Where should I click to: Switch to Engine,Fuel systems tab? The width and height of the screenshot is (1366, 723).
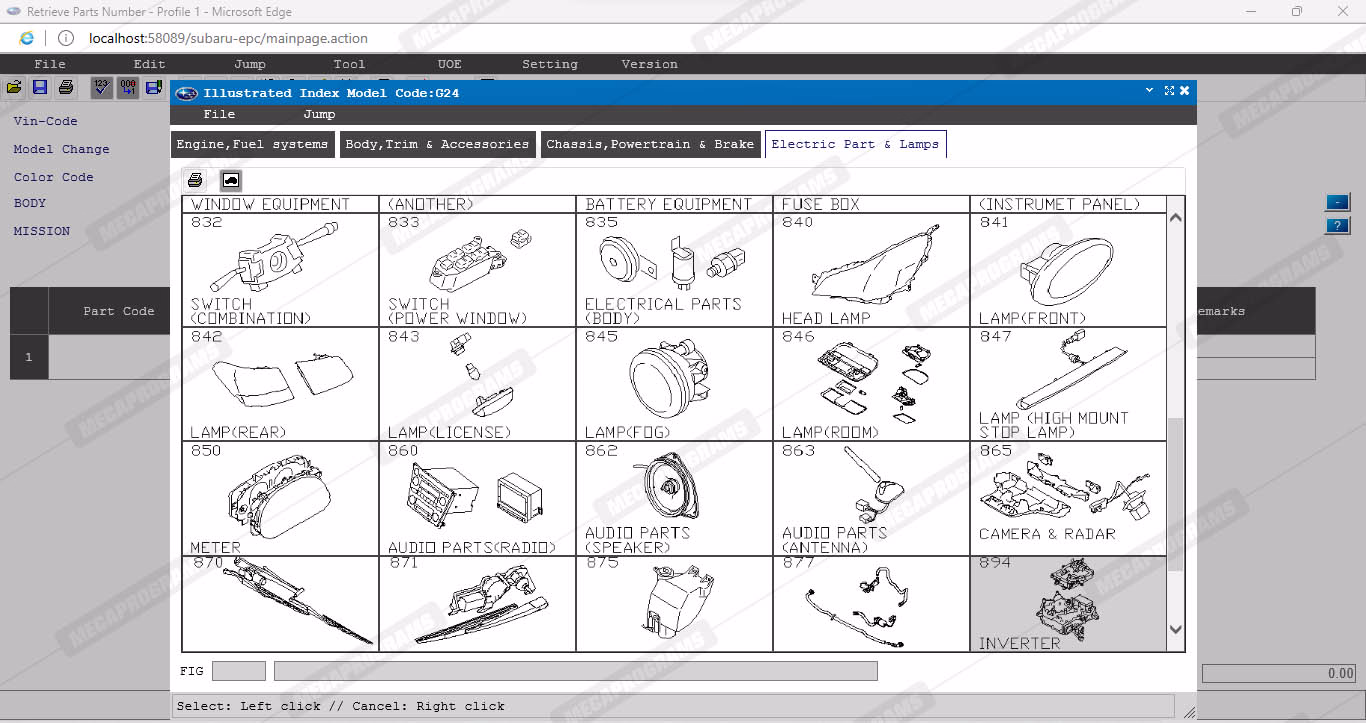pyautogui.click(x=252, y=144)
